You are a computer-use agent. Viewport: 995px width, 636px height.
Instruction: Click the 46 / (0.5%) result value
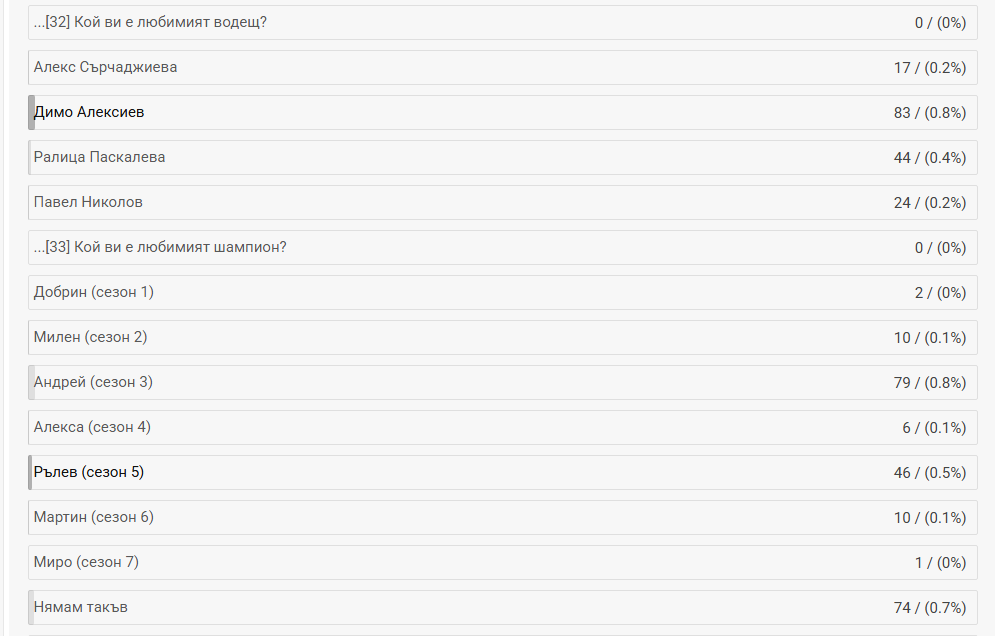click(929, 473)
